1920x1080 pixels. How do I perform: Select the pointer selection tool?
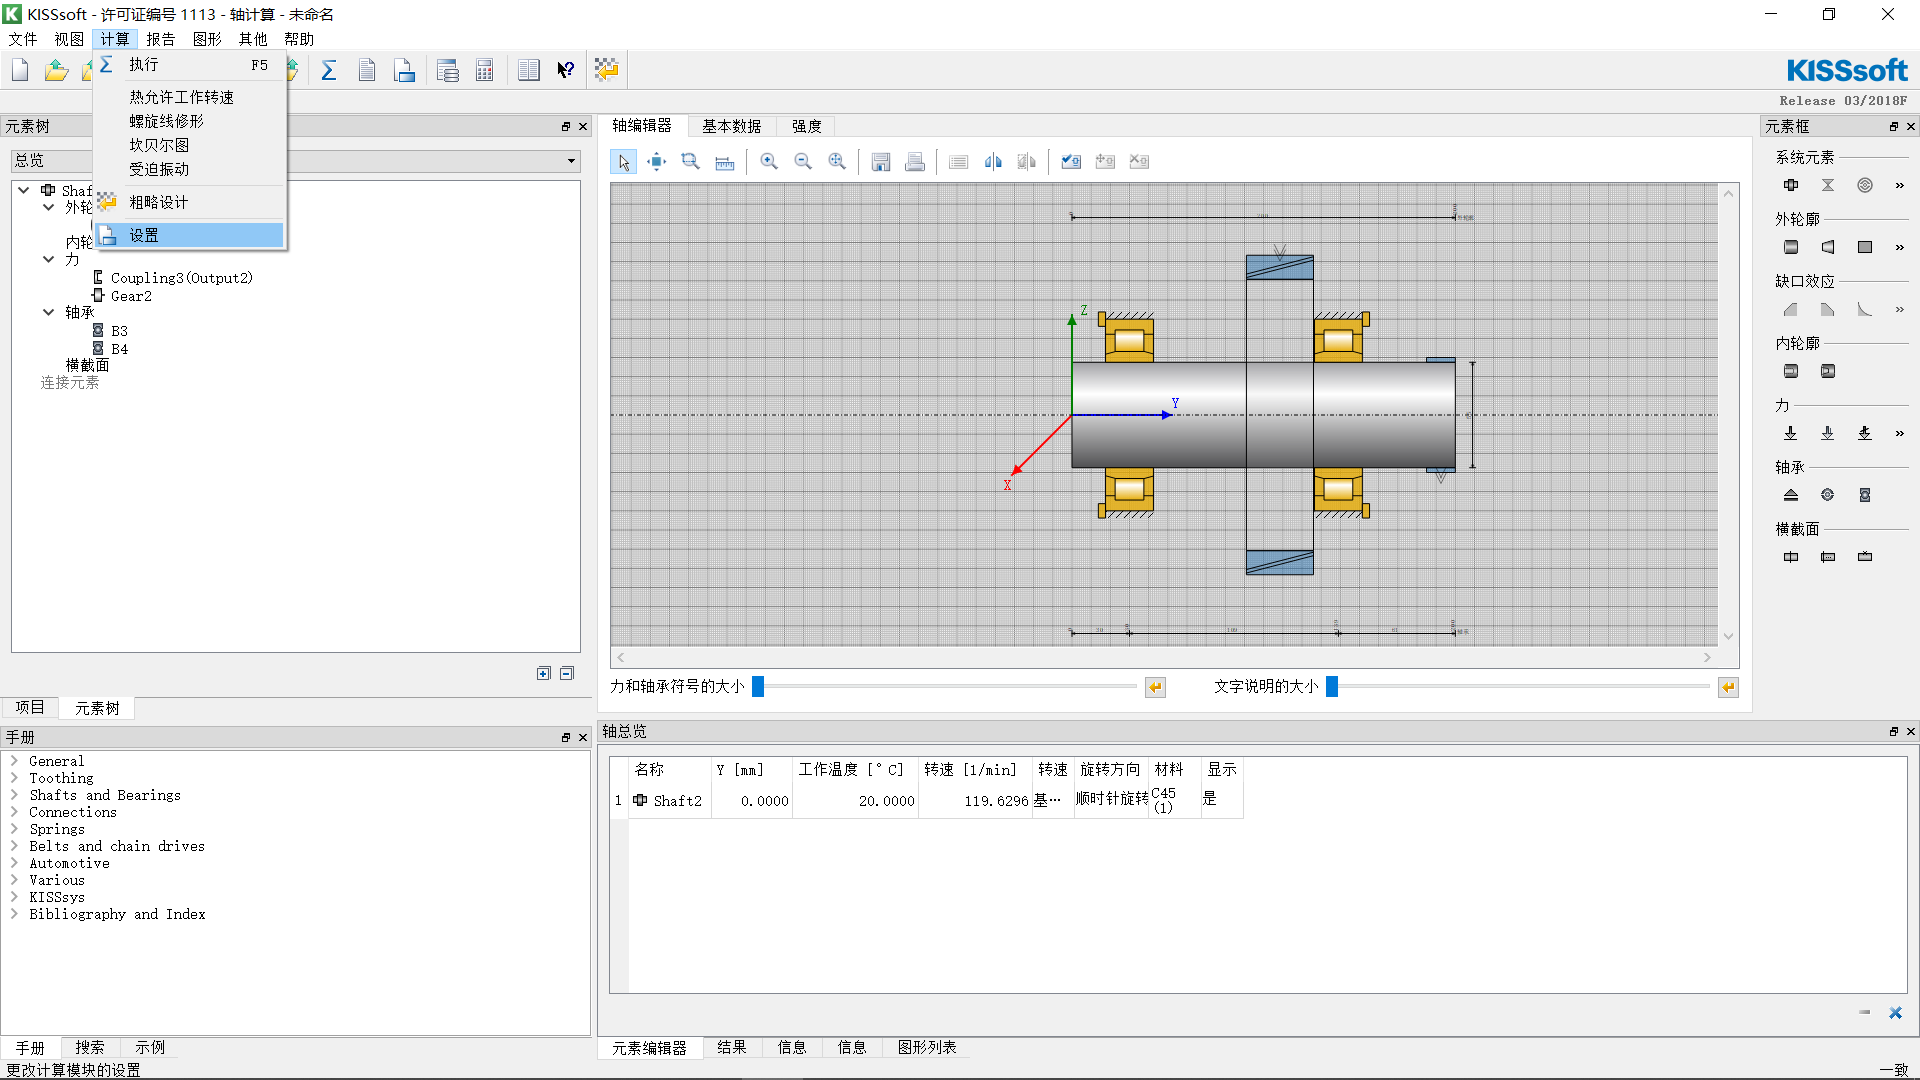[623, 162]
